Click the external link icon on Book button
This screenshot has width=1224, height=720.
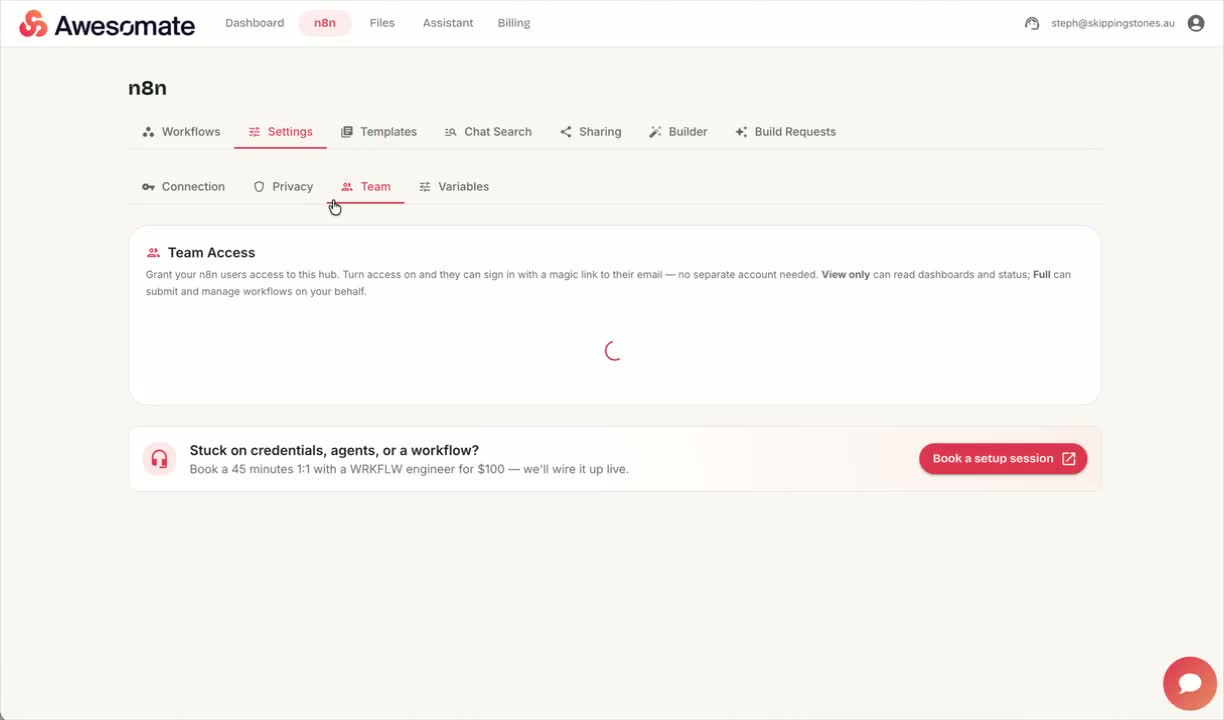[x=1069, y=459]
